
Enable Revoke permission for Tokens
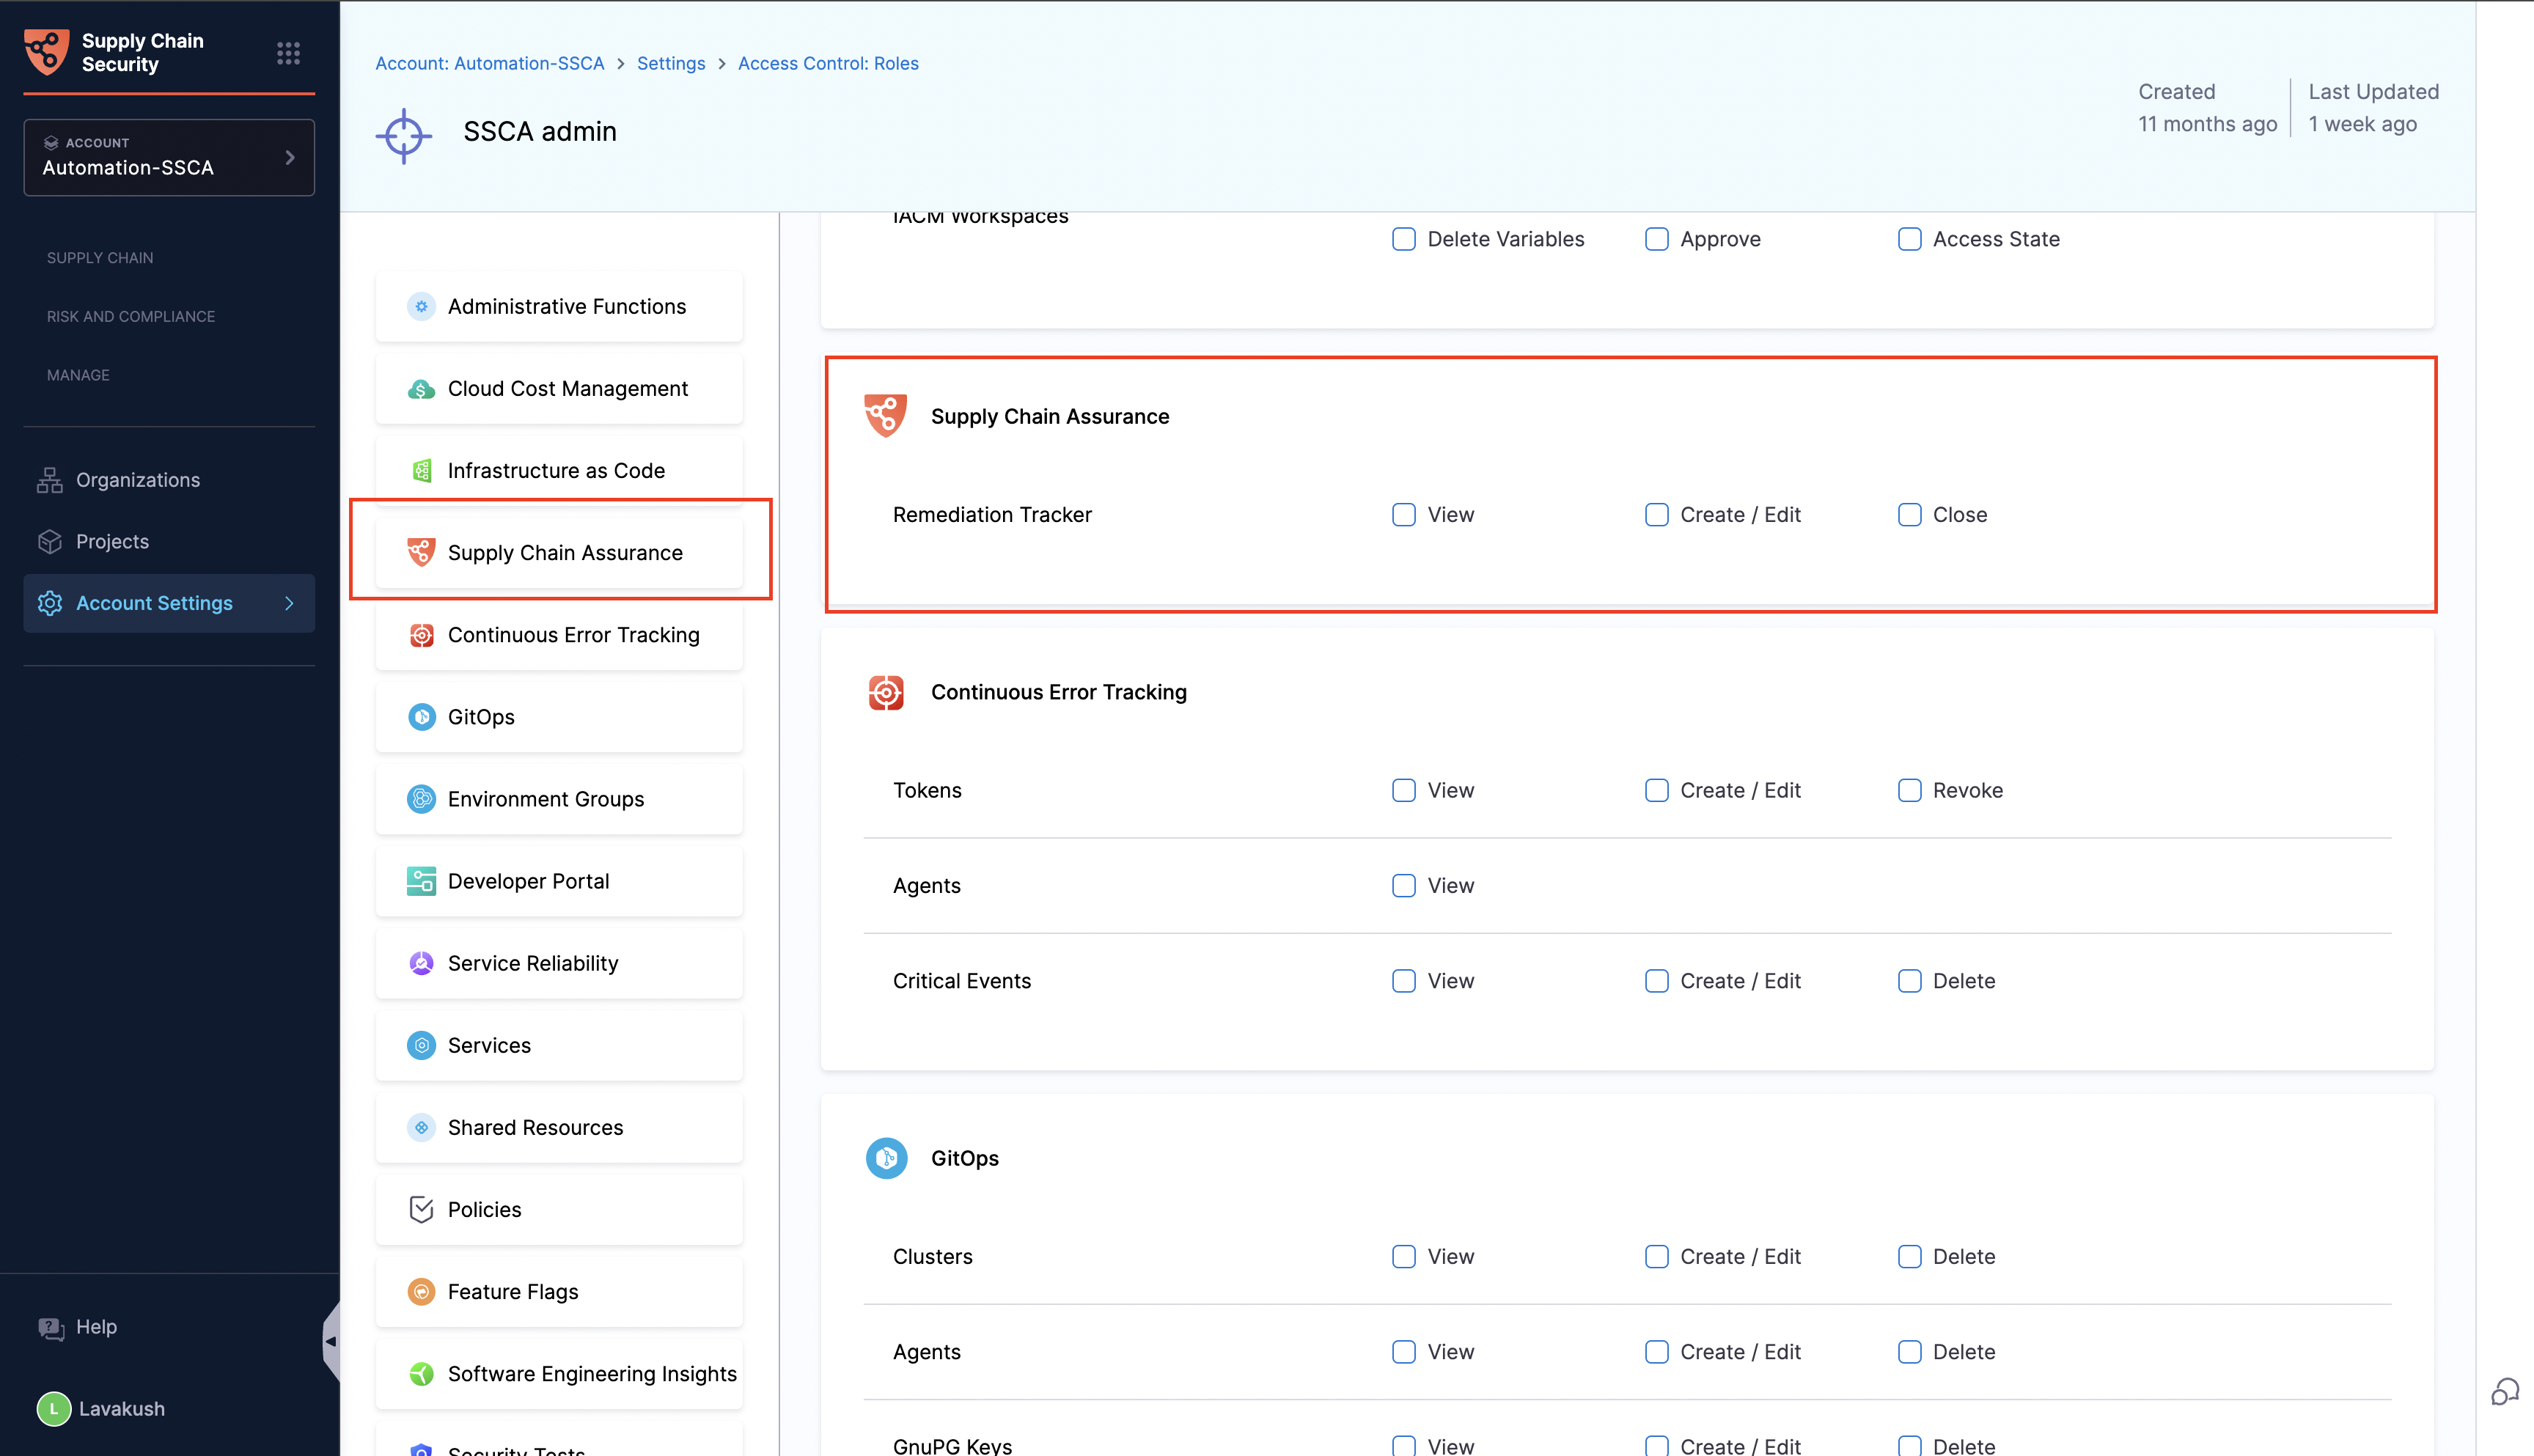pyautogui.click(x=1909, y=791)
